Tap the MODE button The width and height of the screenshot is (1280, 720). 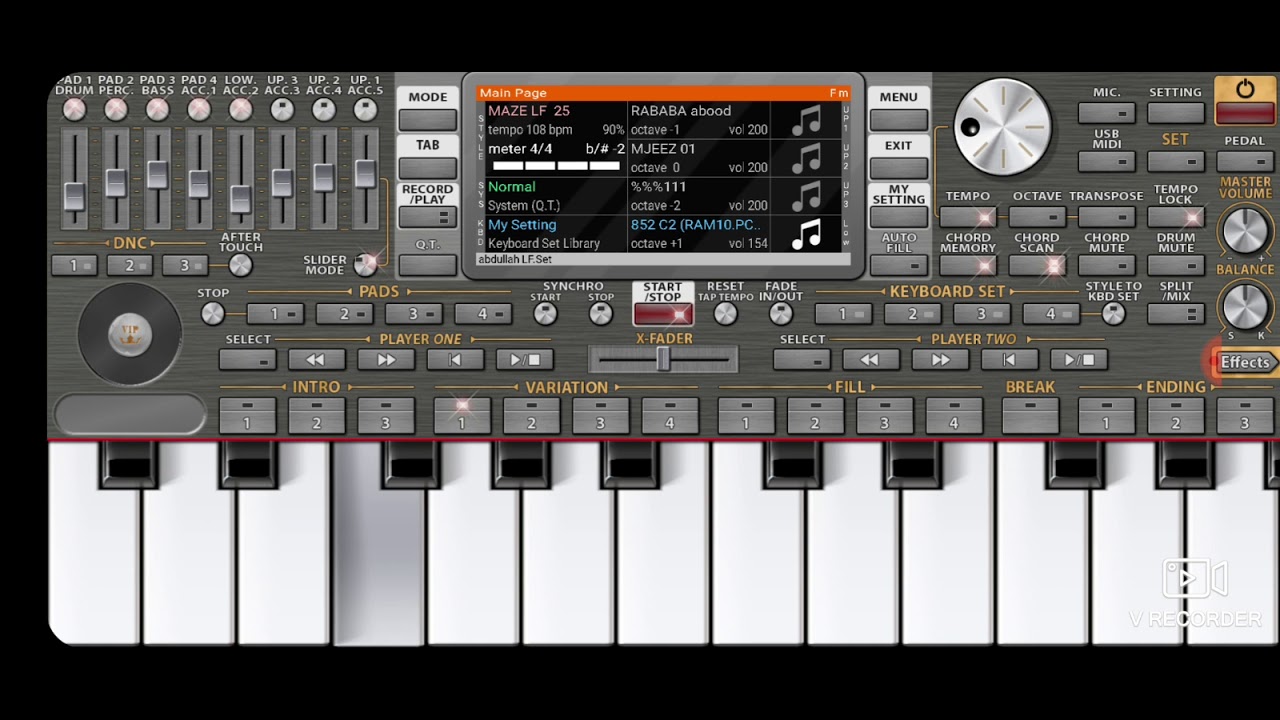428,120
